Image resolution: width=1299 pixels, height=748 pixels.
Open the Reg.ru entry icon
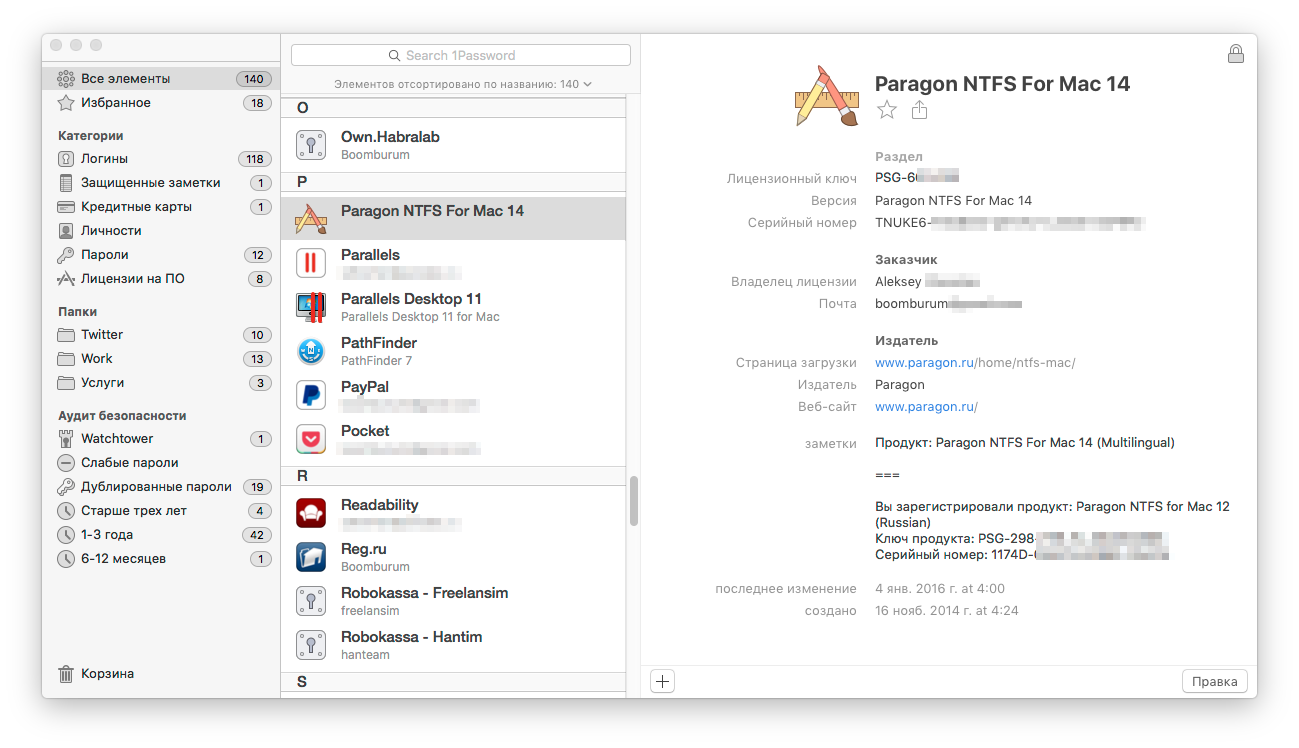(311, 557)
